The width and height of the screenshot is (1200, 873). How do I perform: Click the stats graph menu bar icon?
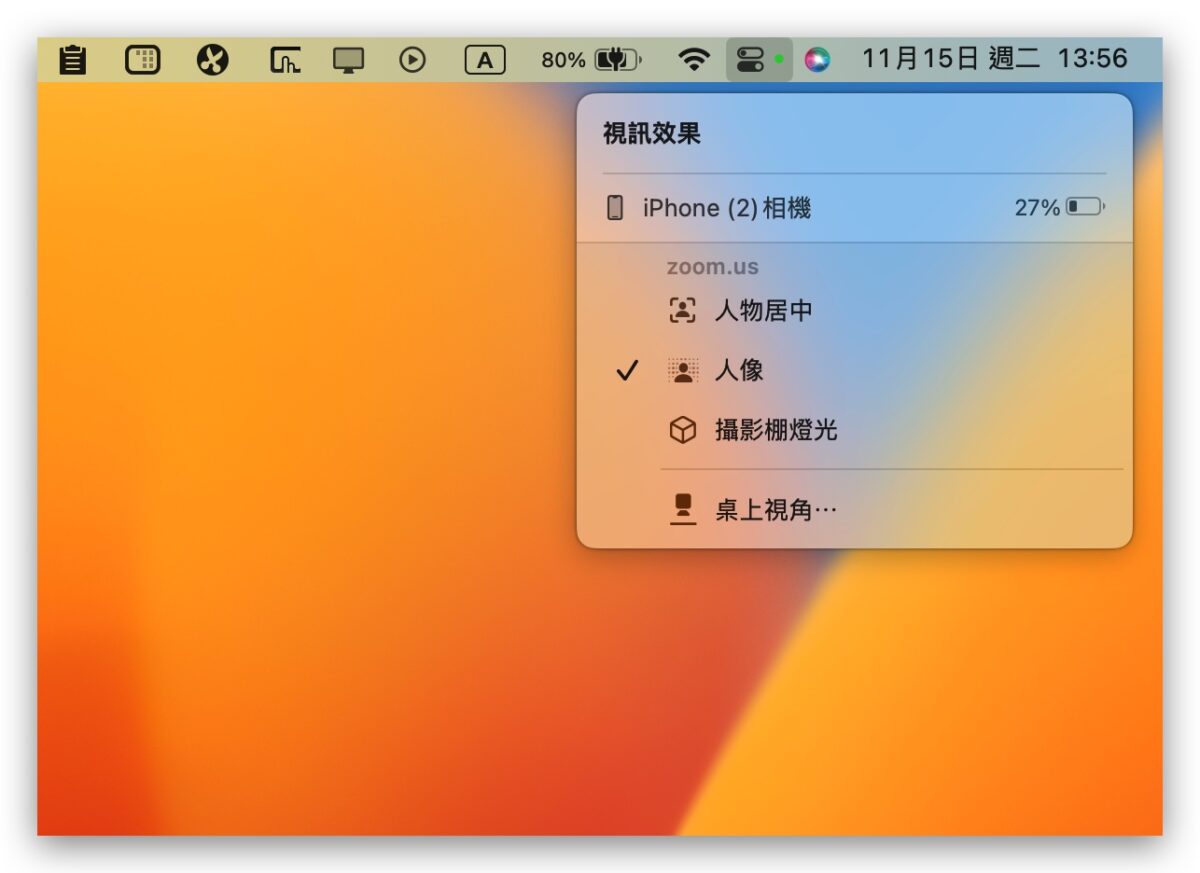[x=285, y=61]
